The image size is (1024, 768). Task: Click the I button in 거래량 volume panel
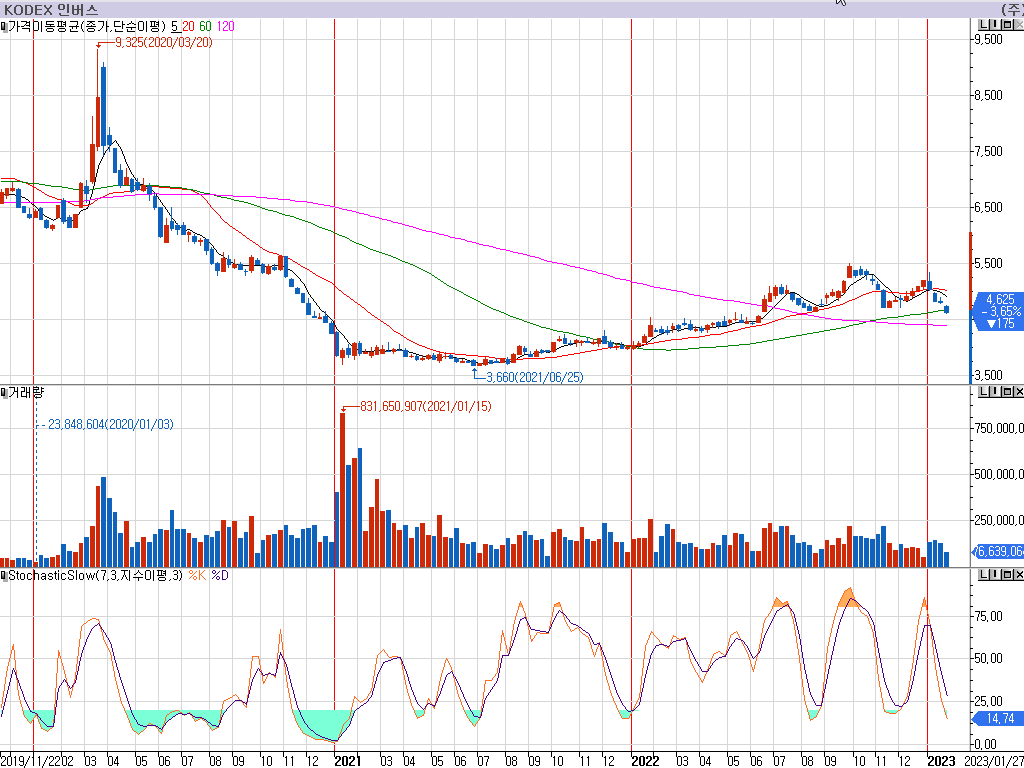(995, 392)
